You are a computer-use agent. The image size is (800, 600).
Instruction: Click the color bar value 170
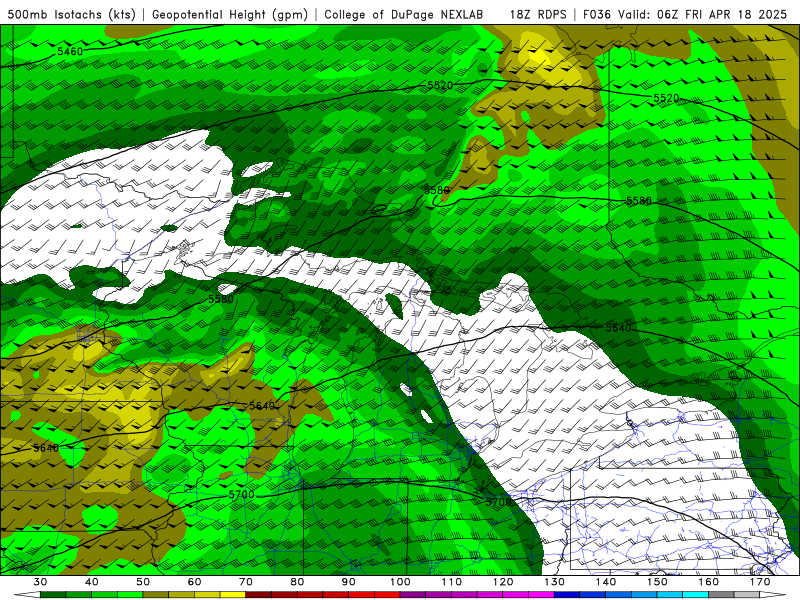pyautogui.click(x=760, y=582)
